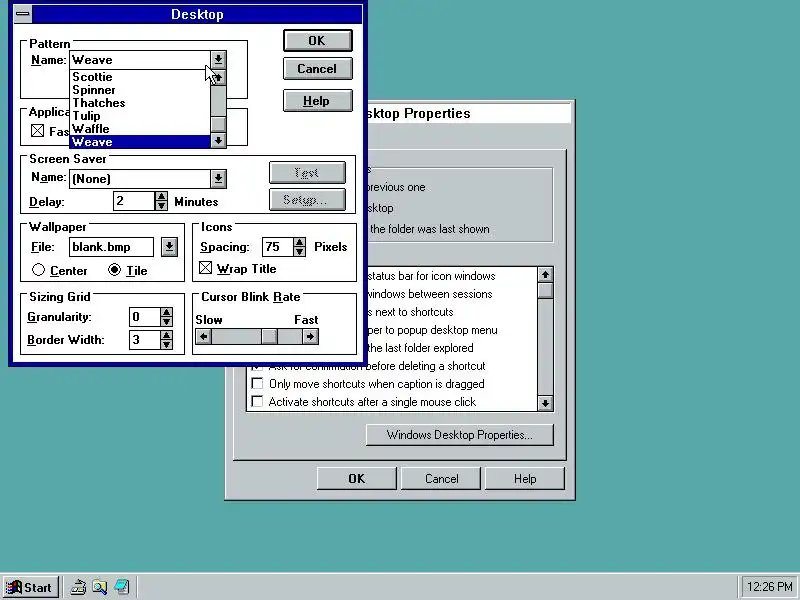
Task: Click OK in the Desktop Properties window
Action: tap(357, 479)
